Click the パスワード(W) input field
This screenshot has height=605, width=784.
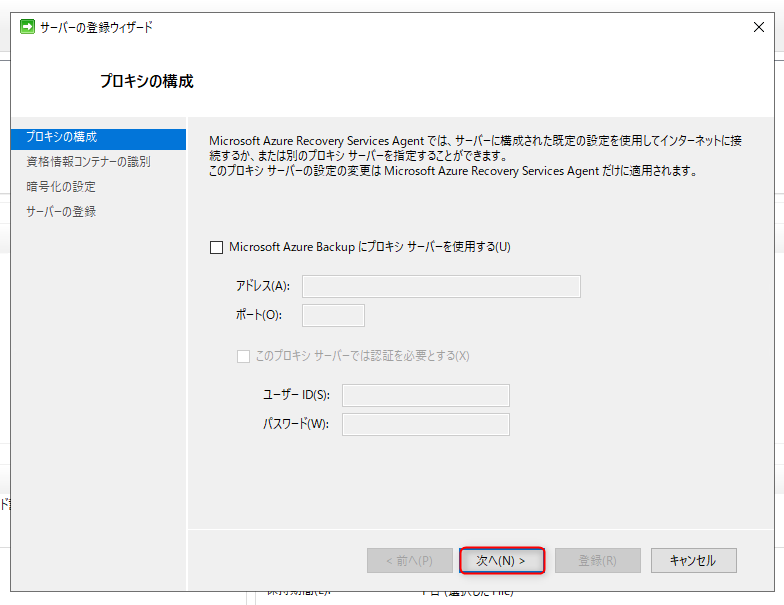[426, 424]
